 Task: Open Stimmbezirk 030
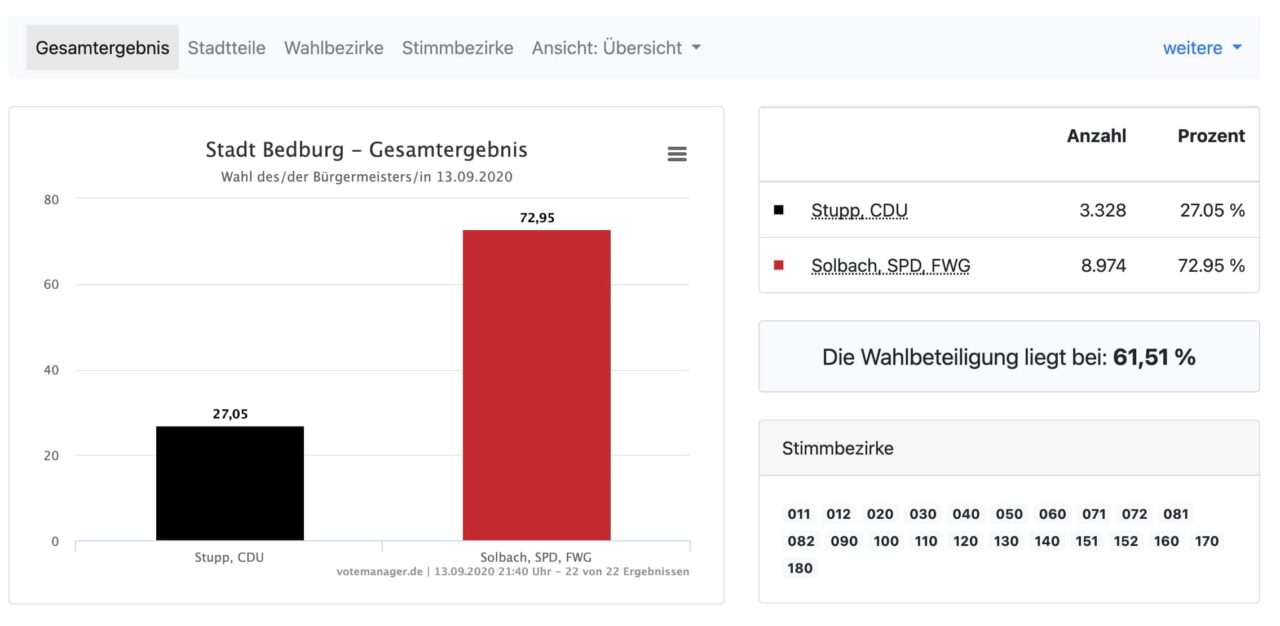tap(923, 514)
